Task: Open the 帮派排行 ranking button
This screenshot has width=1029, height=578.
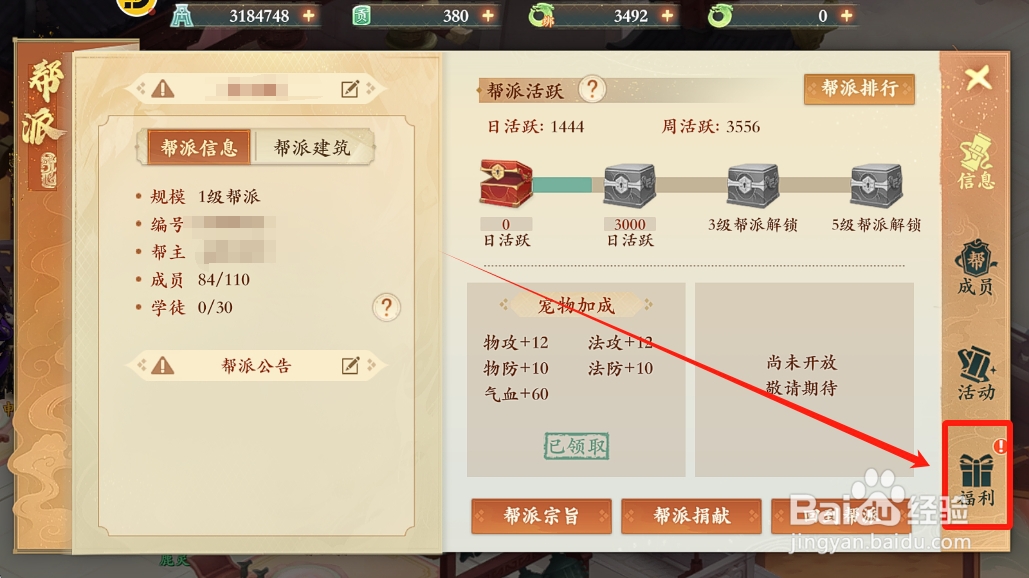Action: tap(859, 89)
